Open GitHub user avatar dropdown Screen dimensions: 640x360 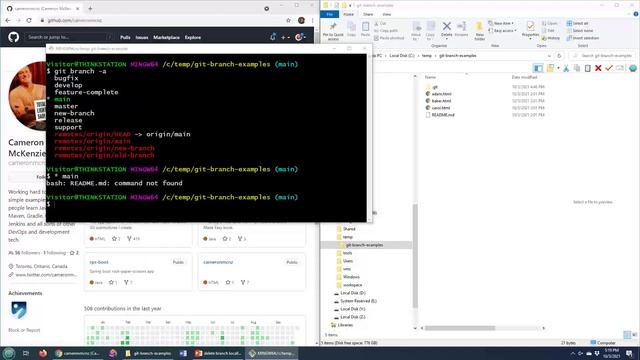[300, 38]
